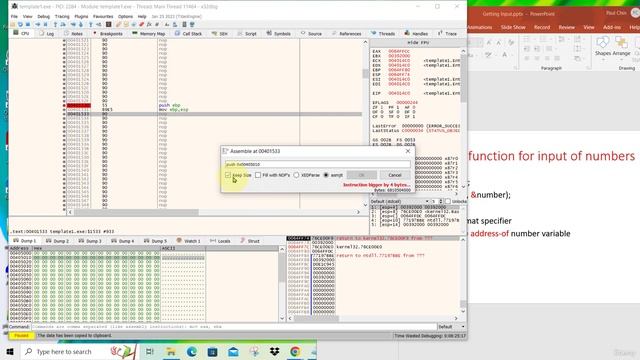Select the XEDParse radio button
The width and height of the screenshot is (640, 360).
296,175
